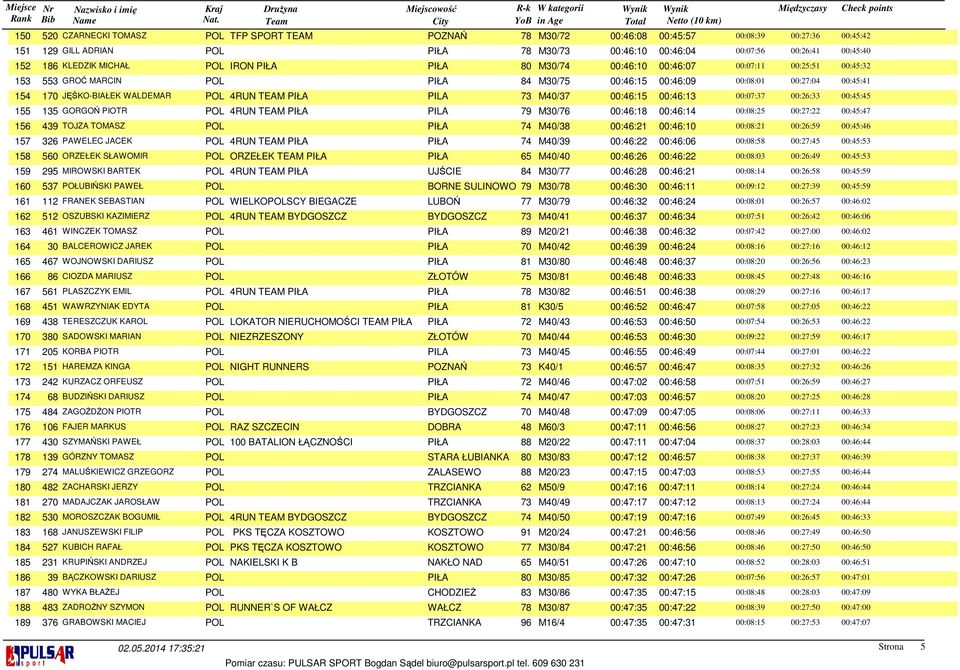Click age category M50/9
The width and height of the screenshot is (960, 670).
click(551, 487)
